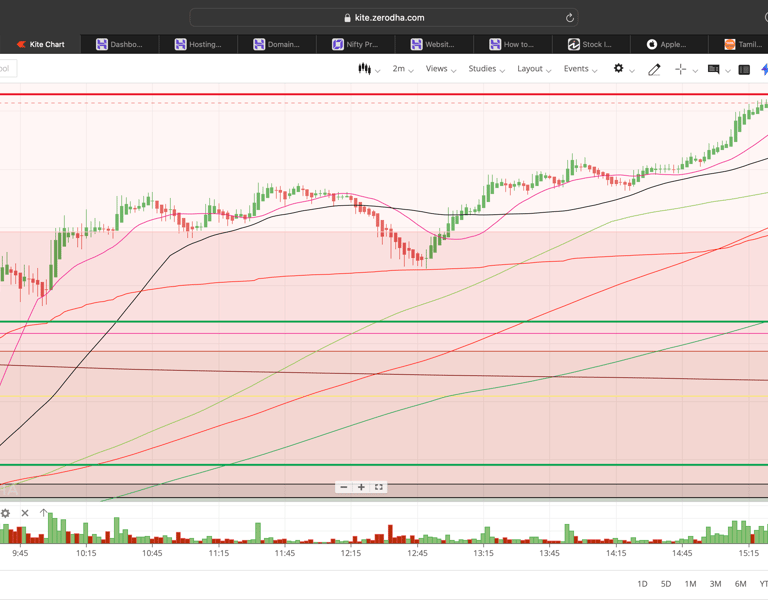Click the Kite logo in the first tab

point(21,44)
